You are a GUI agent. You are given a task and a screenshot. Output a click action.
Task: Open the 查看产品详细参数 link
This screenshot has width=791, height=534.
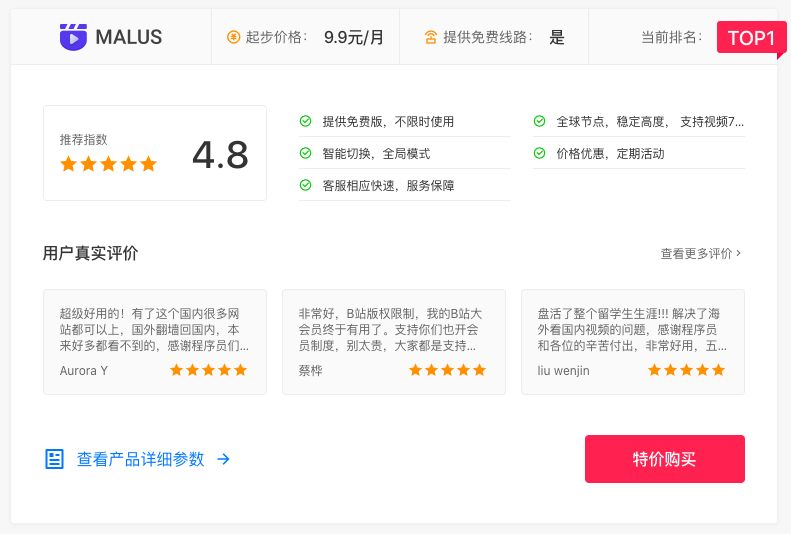pyautogui.click(x=140, y=459)
